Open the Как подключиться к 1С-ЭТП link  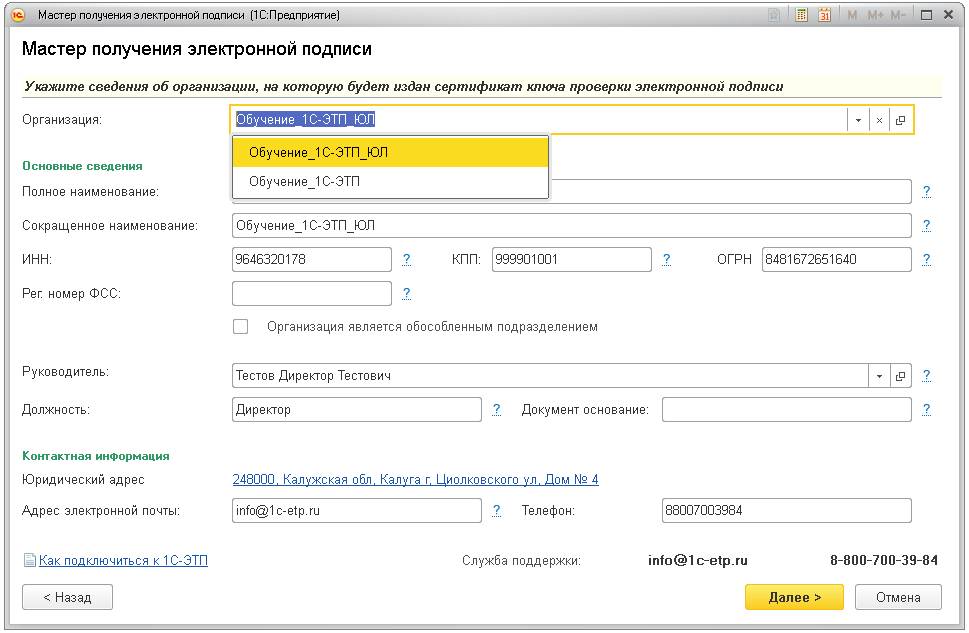[x=122, y=561]
